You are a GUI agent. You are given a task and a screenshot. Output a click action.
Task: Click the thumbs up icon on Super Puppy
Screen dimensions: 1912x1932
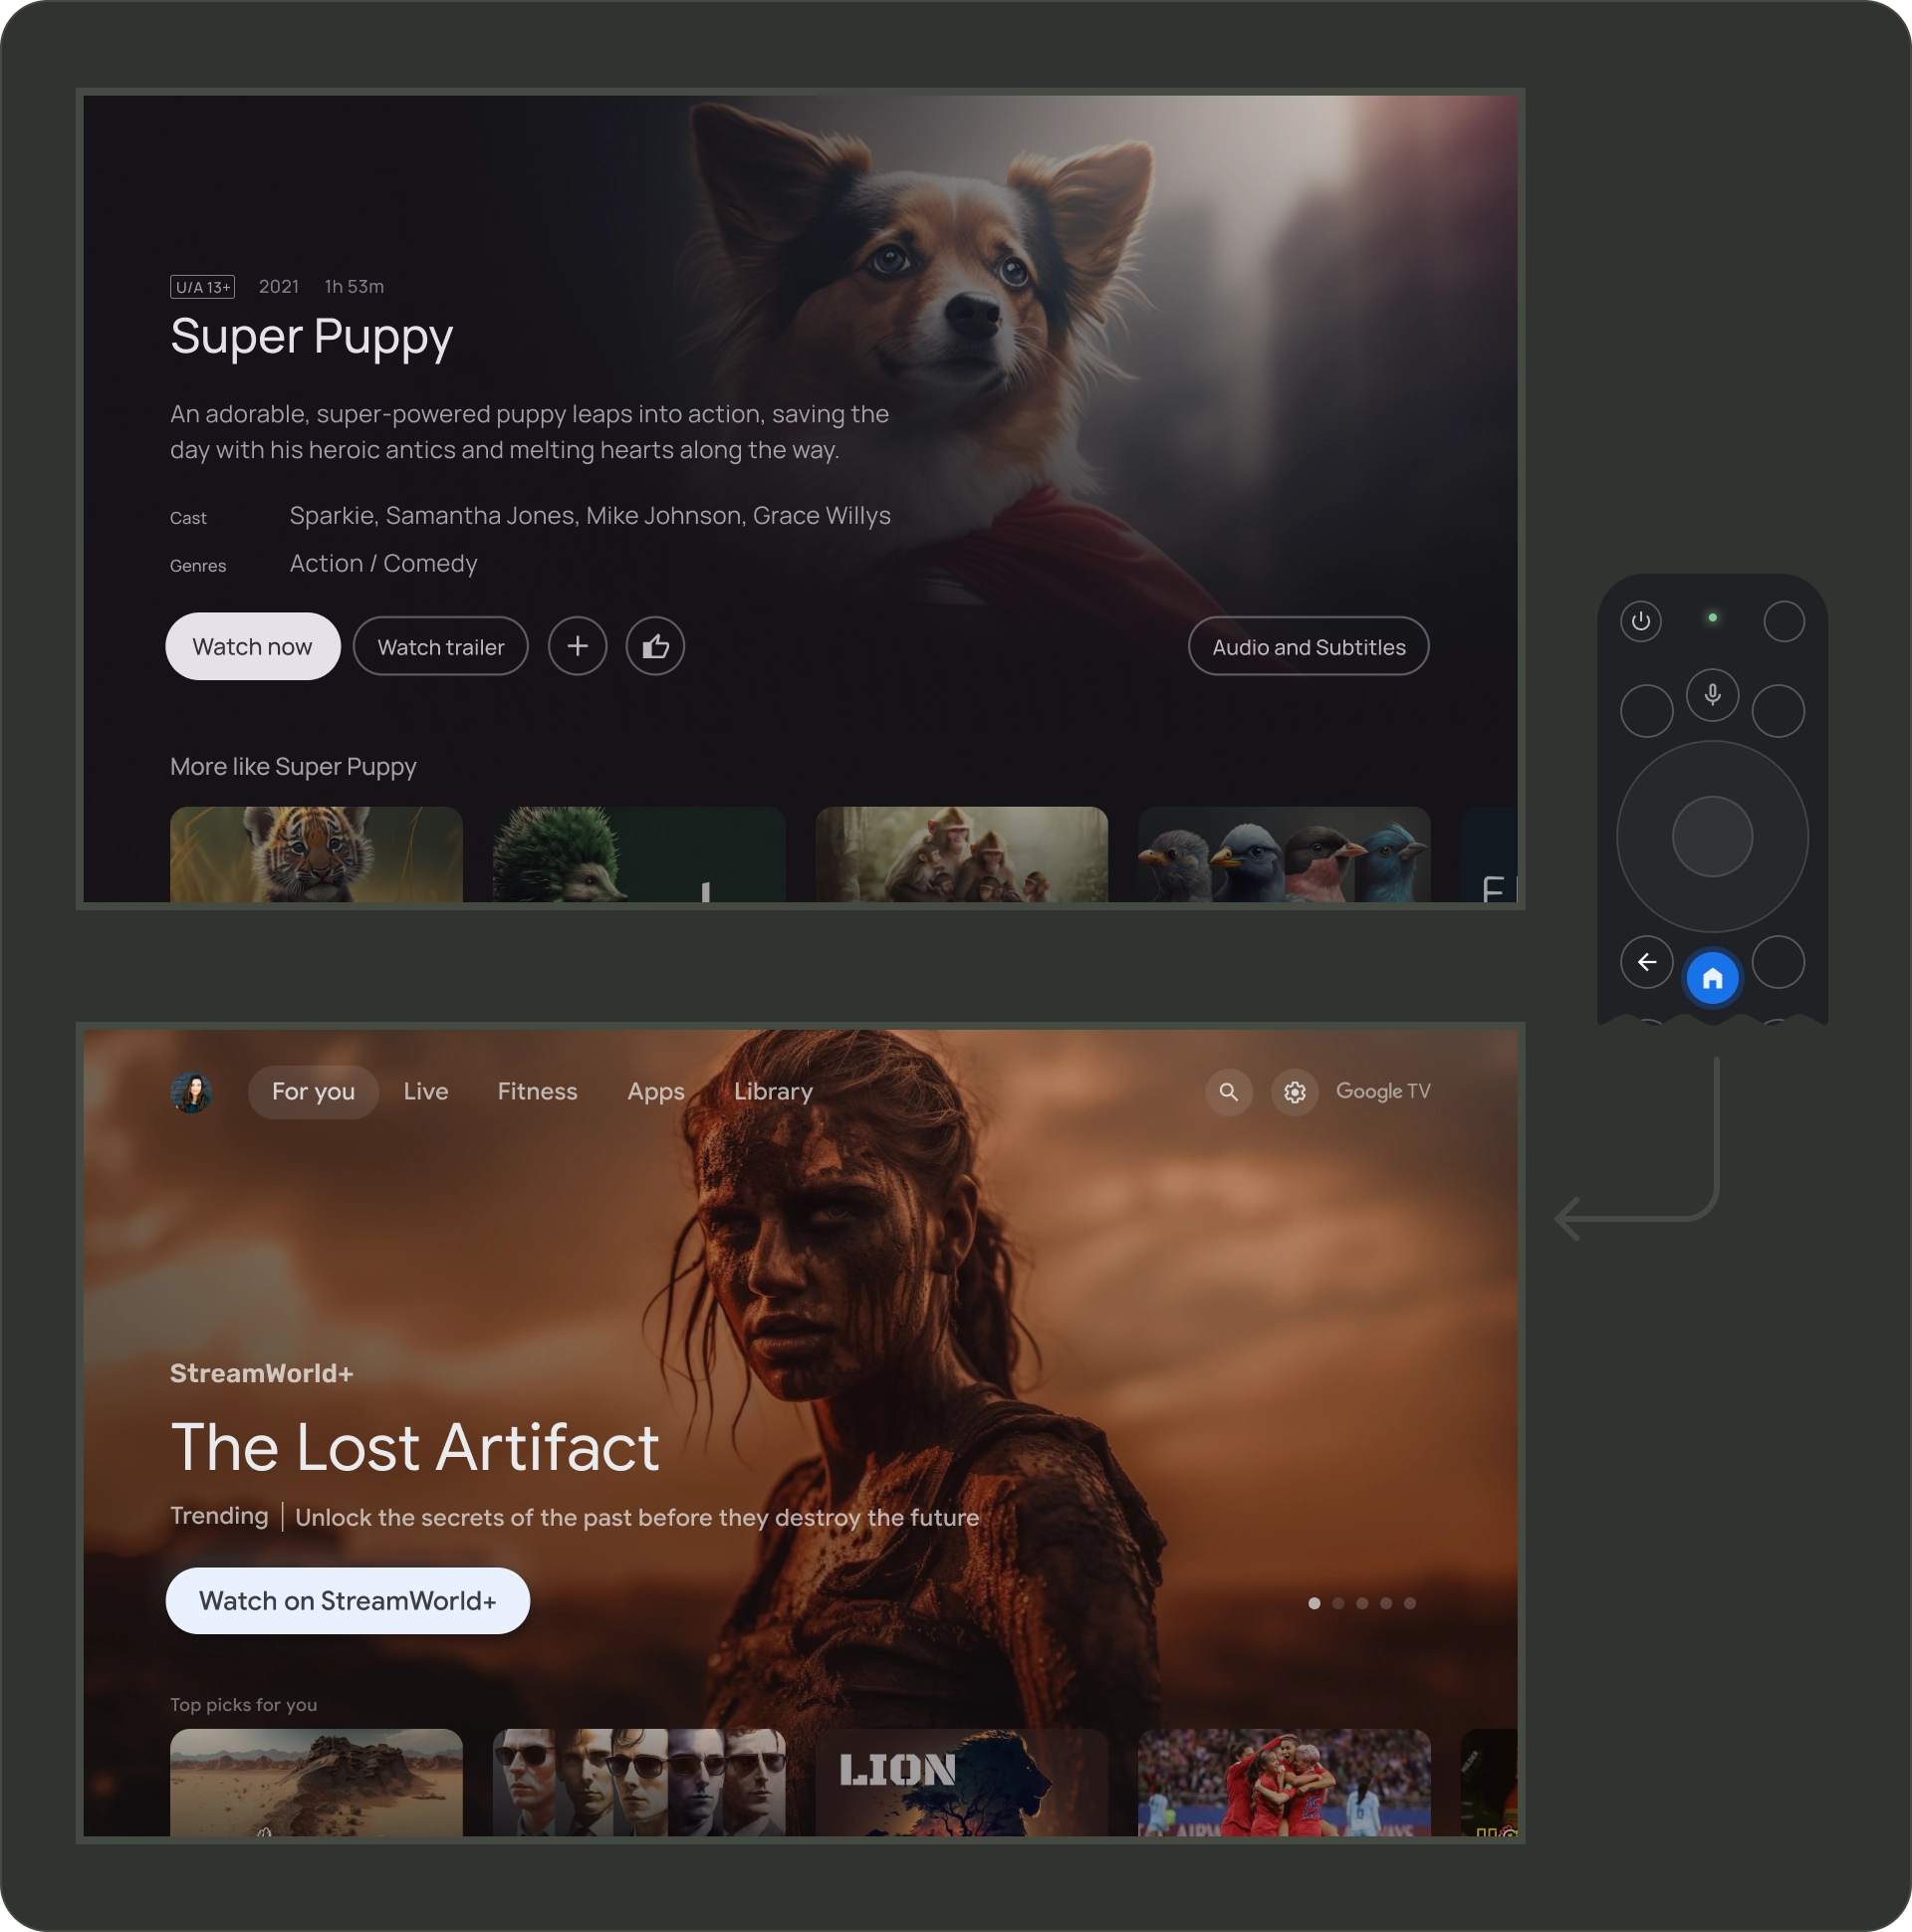point(656,646)
